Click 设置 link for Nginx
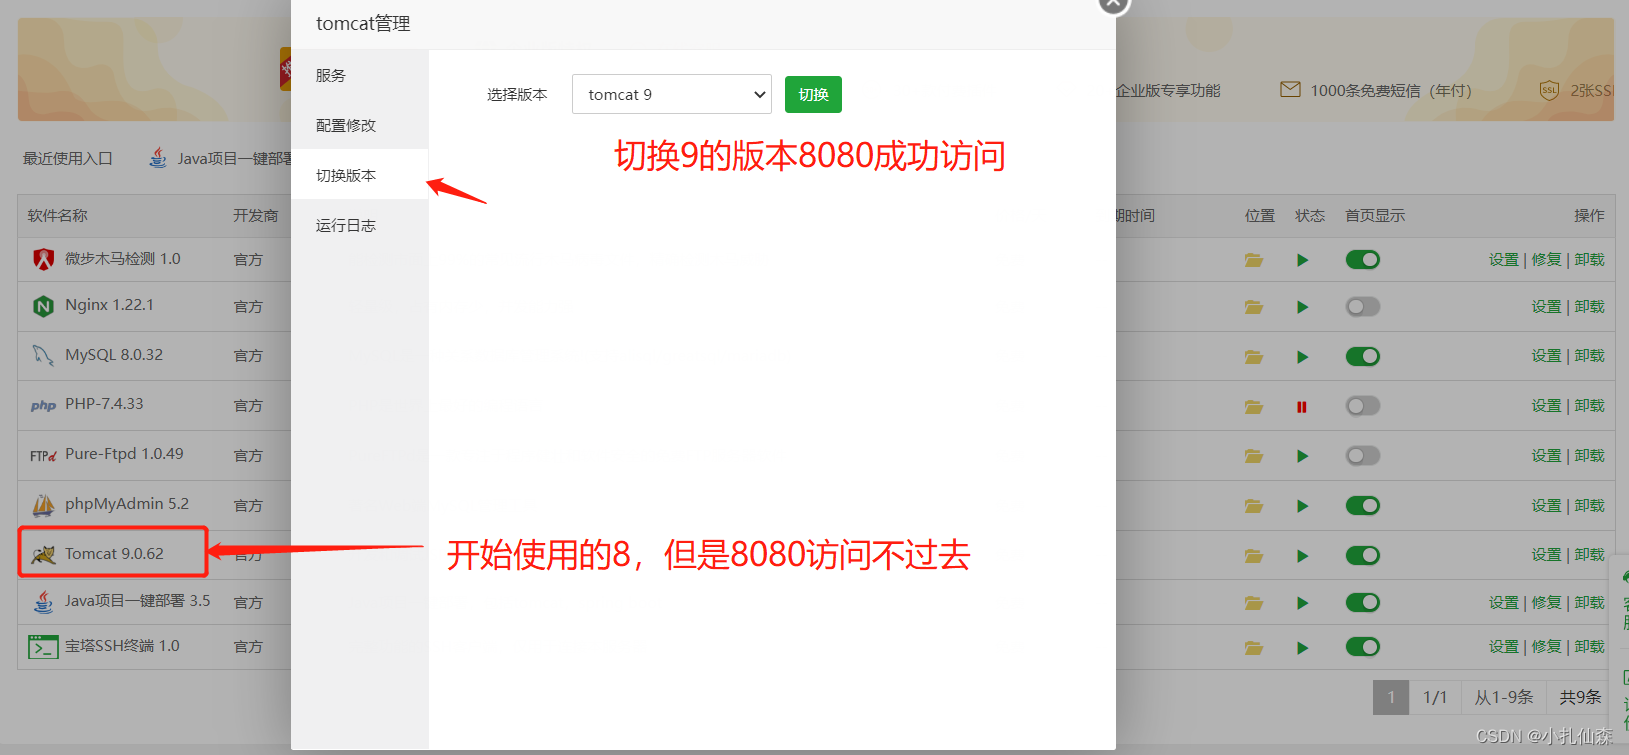1629x755 pixels. pos(1546,307)
